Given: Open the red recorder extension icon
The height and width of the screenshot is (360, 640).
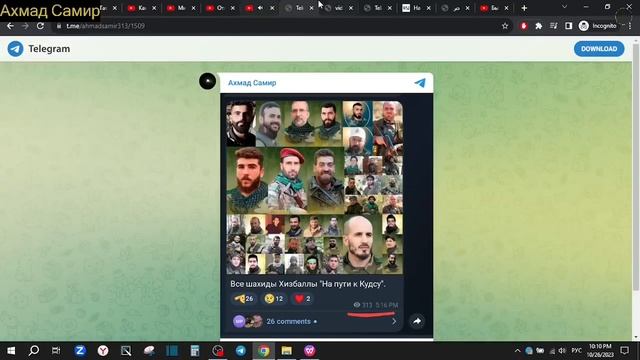Looking at the screenshot, I should 524,26.
